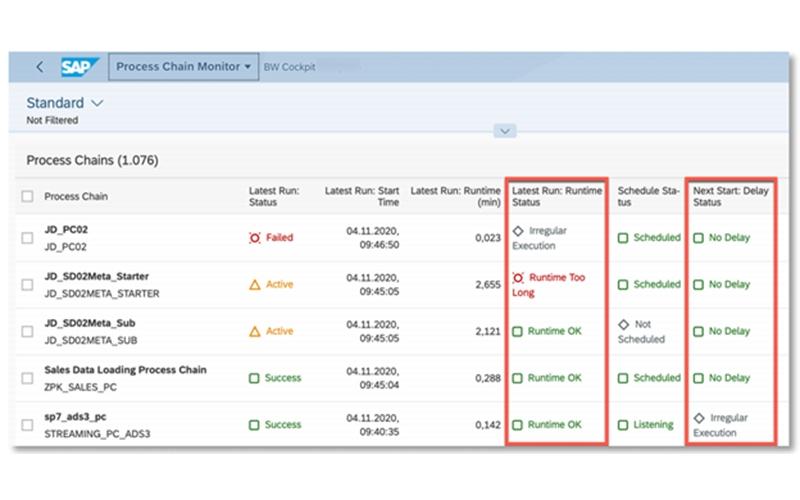
Task: Click the Irregular Execution runtime diamond icon for JD_PC02
Action: [x=518, y=231]
